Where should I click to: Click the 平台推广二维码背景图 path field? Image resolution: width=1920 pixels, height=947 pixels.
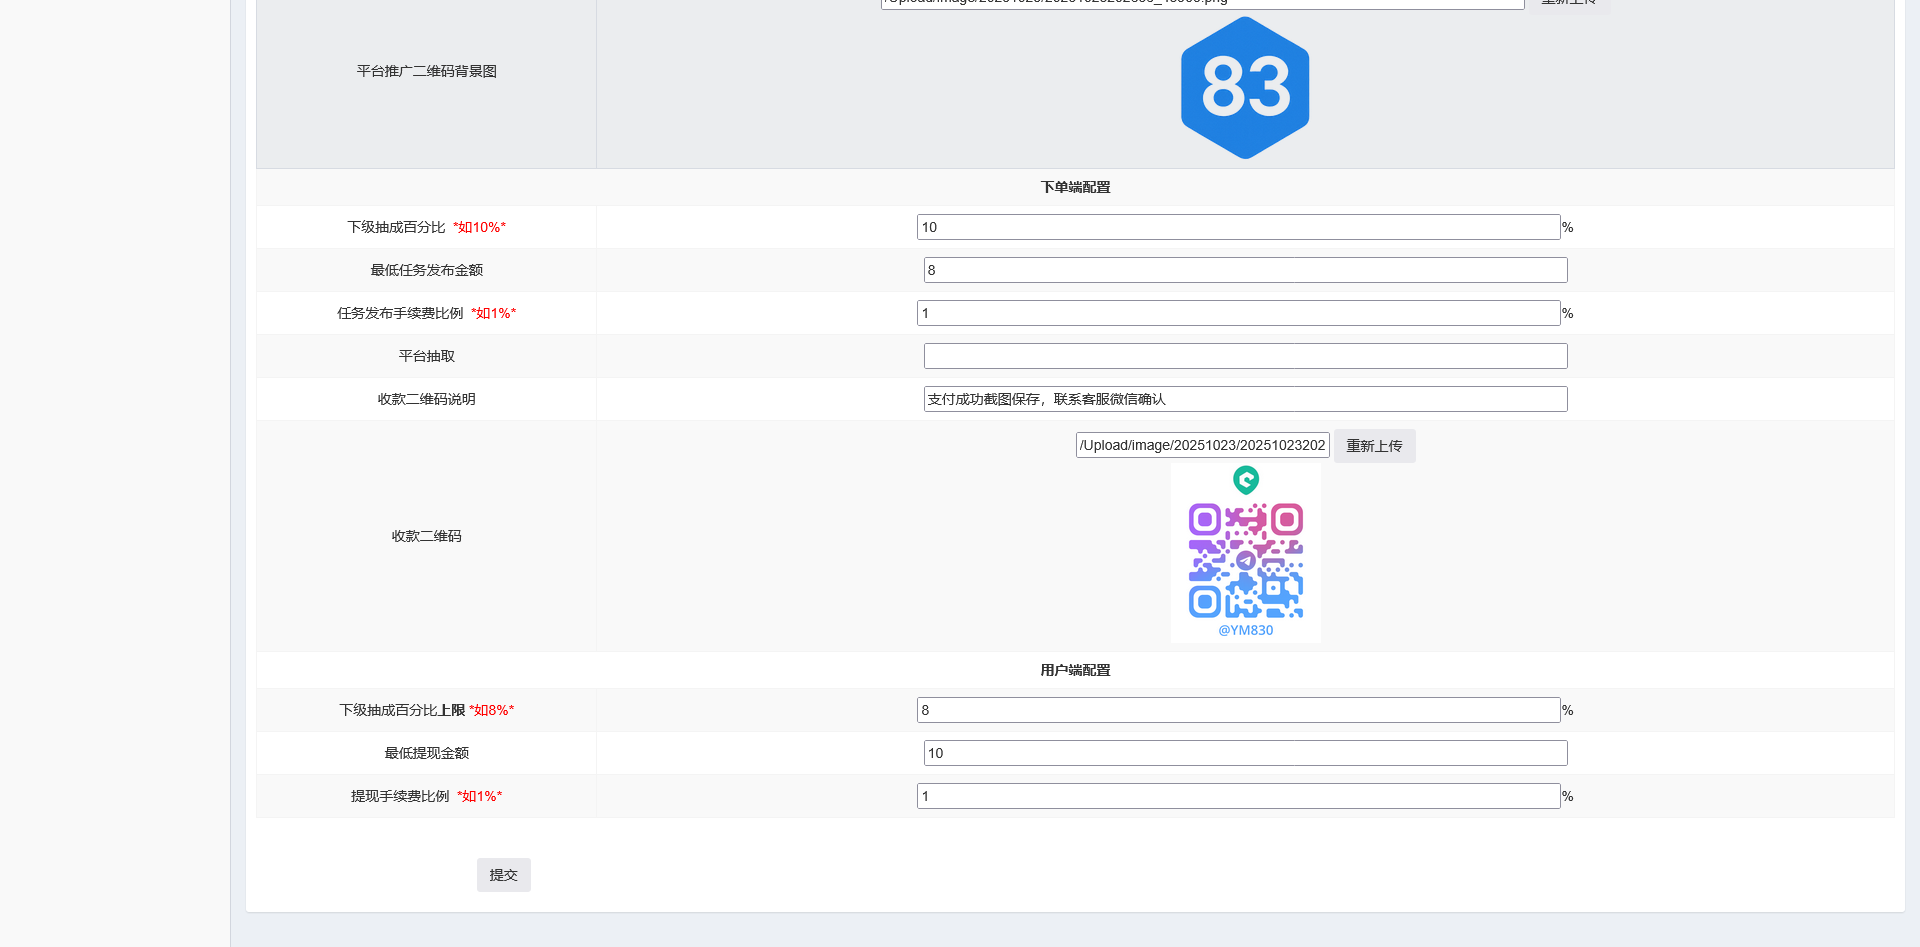point(1202,3)
